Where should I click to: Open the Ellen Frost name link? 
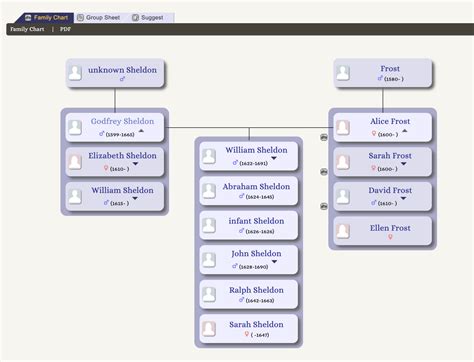[390, 228]
